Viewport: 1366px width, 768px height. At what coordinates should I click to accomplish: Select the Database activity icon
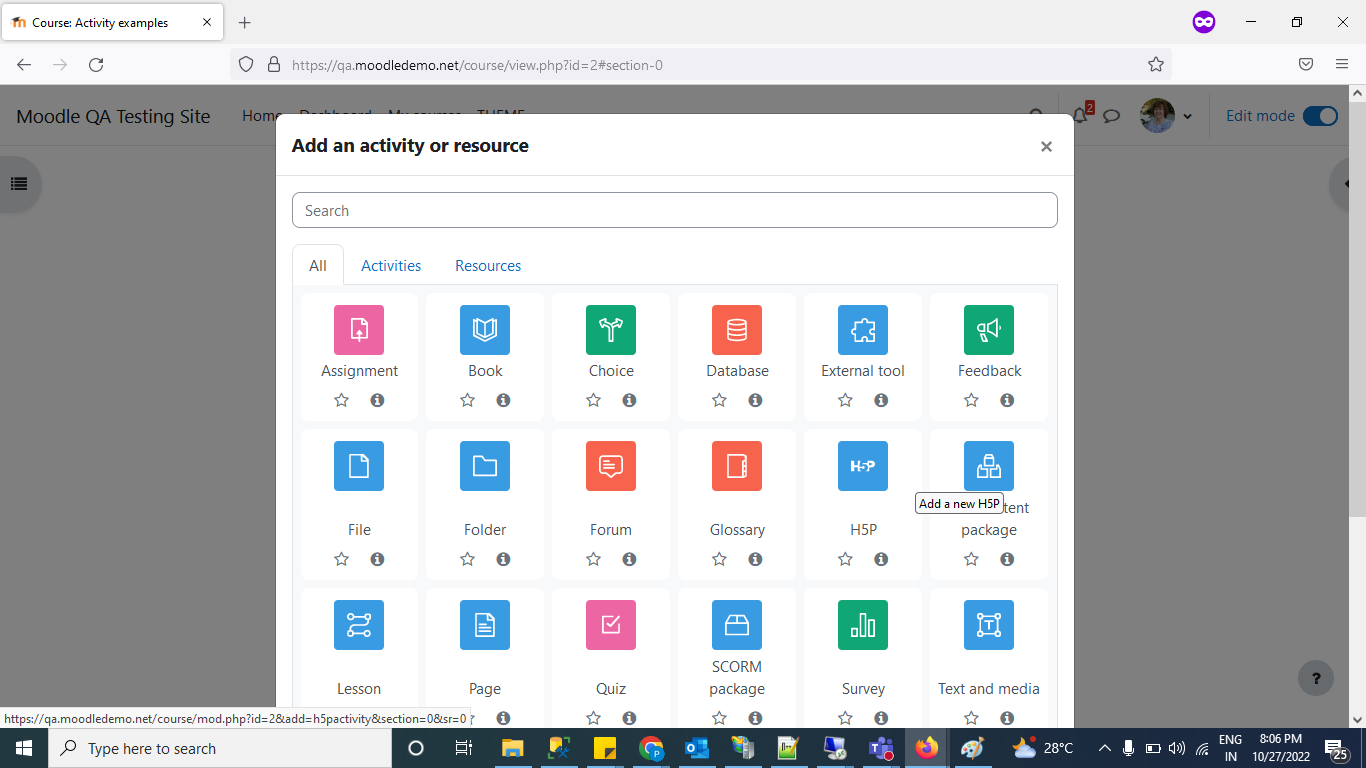pos(737,330)
